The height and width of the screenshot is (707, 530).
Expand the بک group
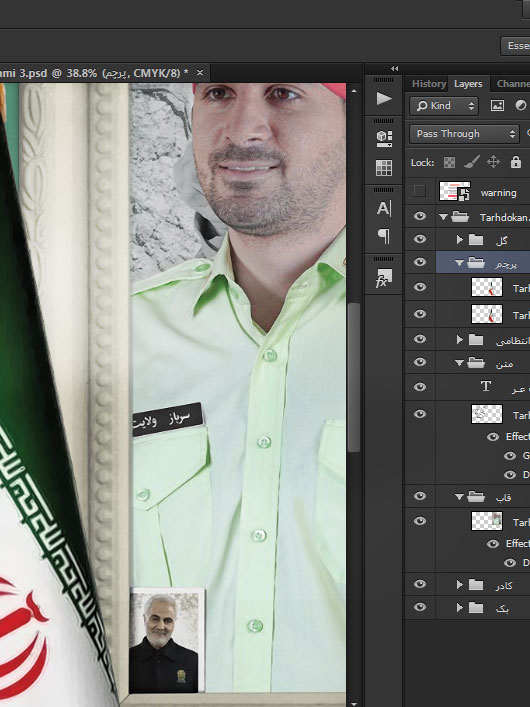pyautogui.click(x=460, y=608)
